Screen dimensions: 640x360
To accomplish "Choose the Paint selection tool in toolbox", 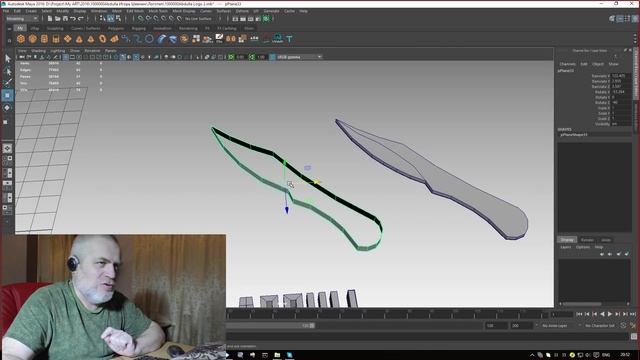I will [7, 83].
